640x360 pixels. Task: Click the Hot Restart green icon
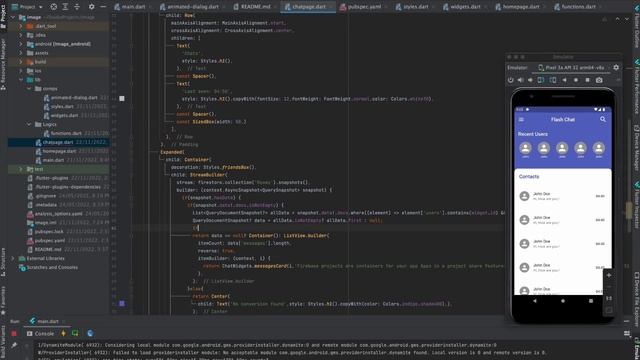[75, 333]
